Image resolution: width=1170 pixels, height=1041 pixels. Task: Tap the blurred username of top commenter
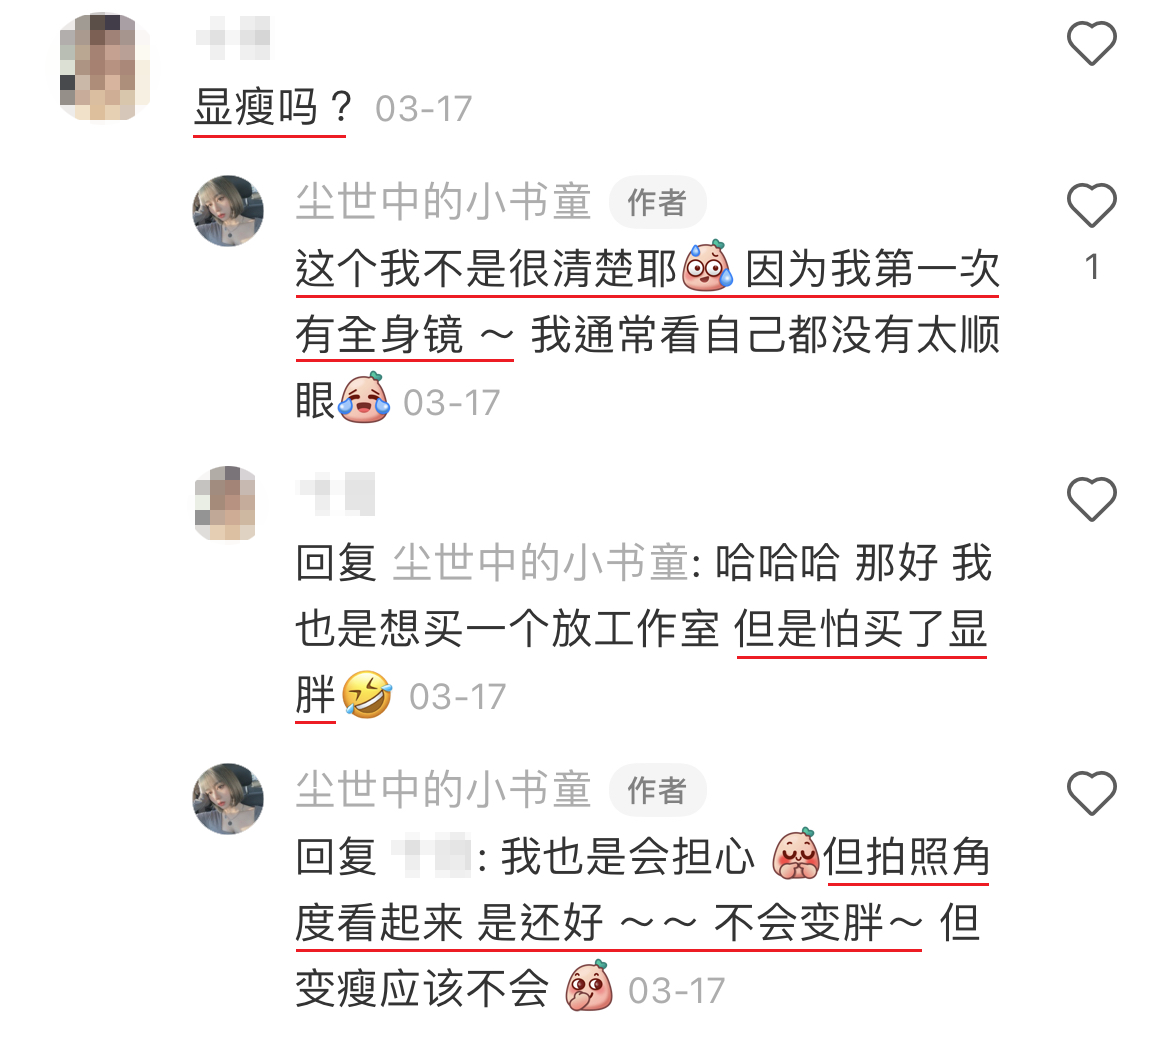[x=234, y=38]
